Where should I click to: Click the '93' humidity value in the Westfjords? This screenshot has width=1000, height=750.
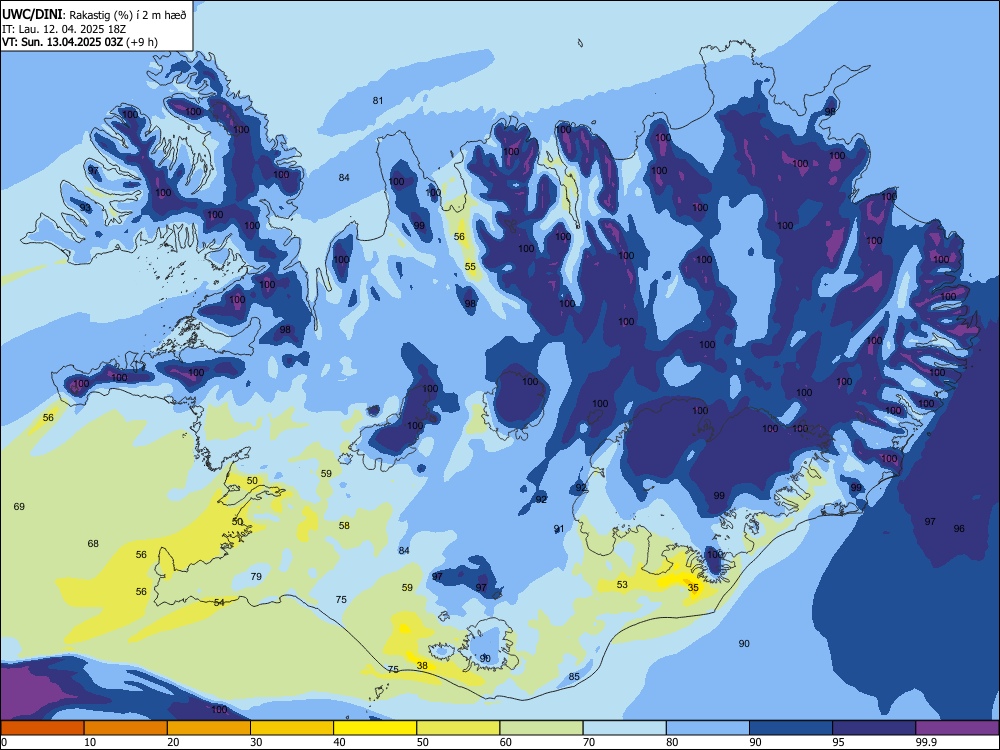click(x=85, y=208)
